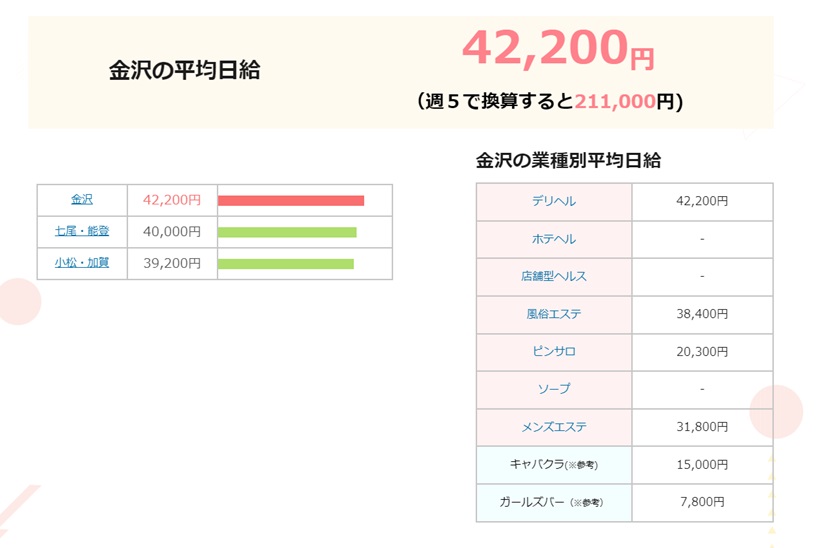Click the red 金沢 wage bar
The width and height of the screenshot is (822, 548).
click(291, 201)
